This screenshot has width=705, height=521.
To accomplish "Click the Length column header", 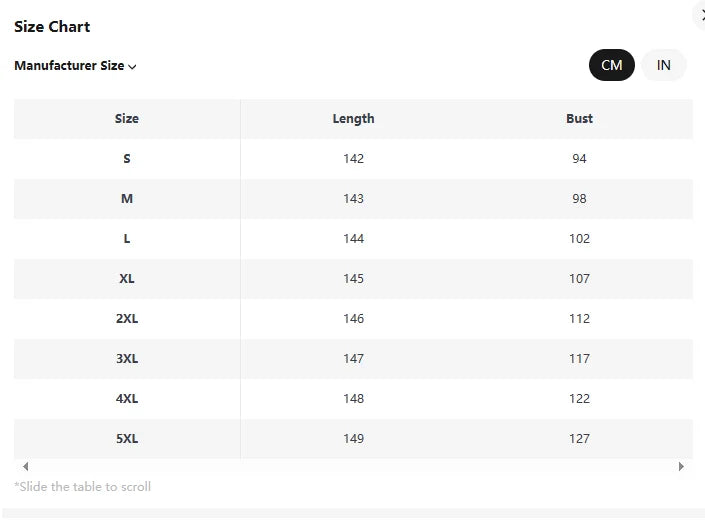I will click(353, 119).
